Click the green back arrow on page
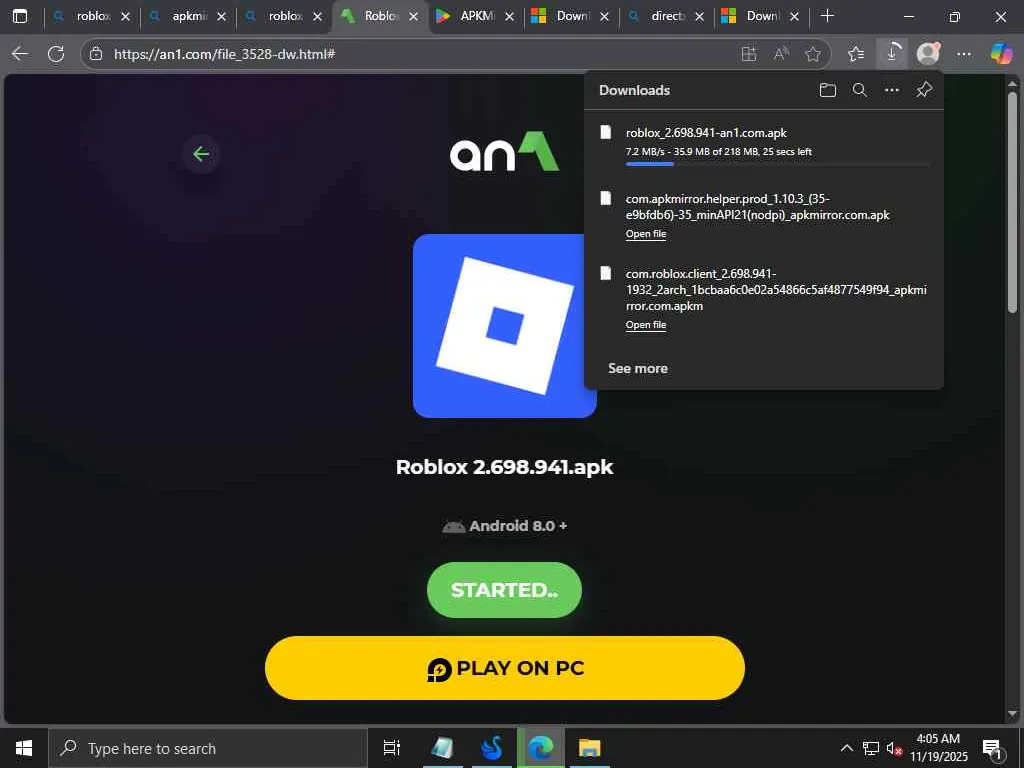The width and height of the screenshot is (1024, 768). 201,154
